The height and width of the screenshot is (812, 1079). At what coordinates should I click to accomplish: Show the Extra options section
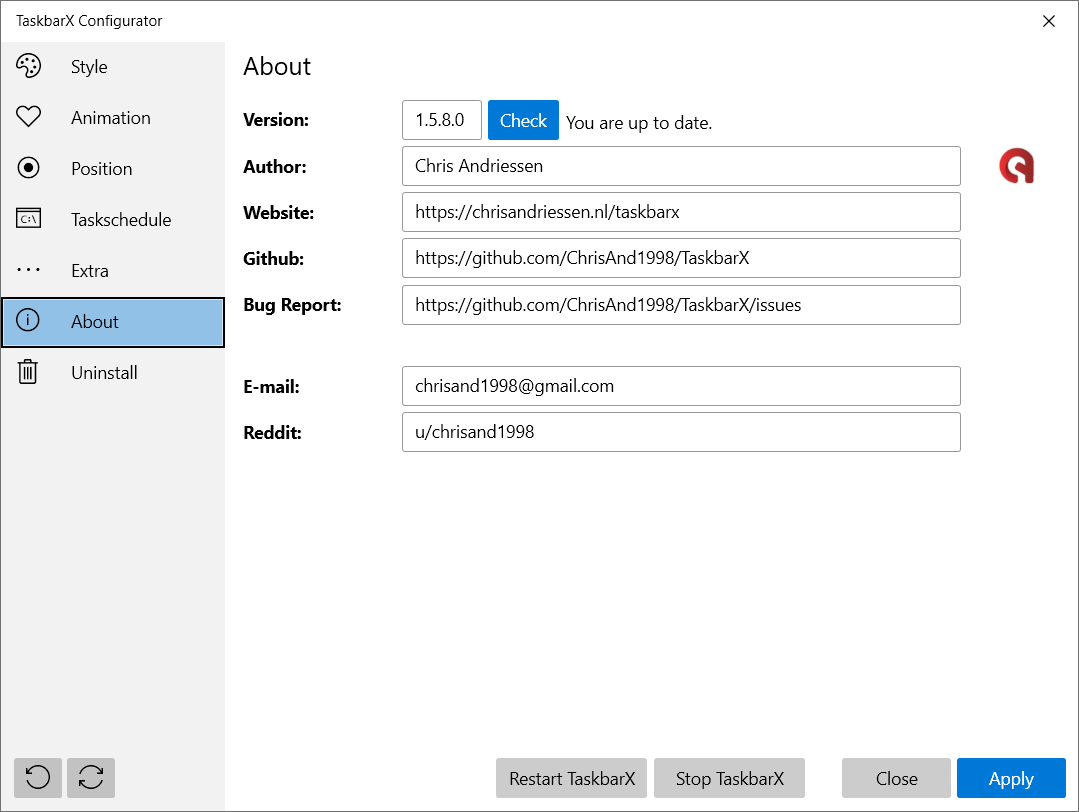coord(113,270)
